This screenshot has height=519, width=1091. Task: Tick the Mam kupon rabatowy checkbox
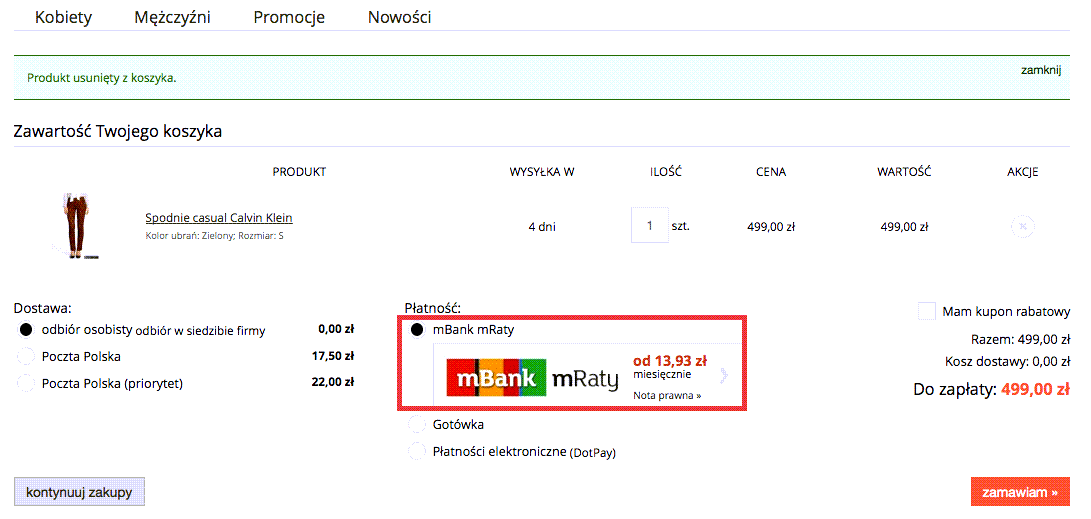926,311
